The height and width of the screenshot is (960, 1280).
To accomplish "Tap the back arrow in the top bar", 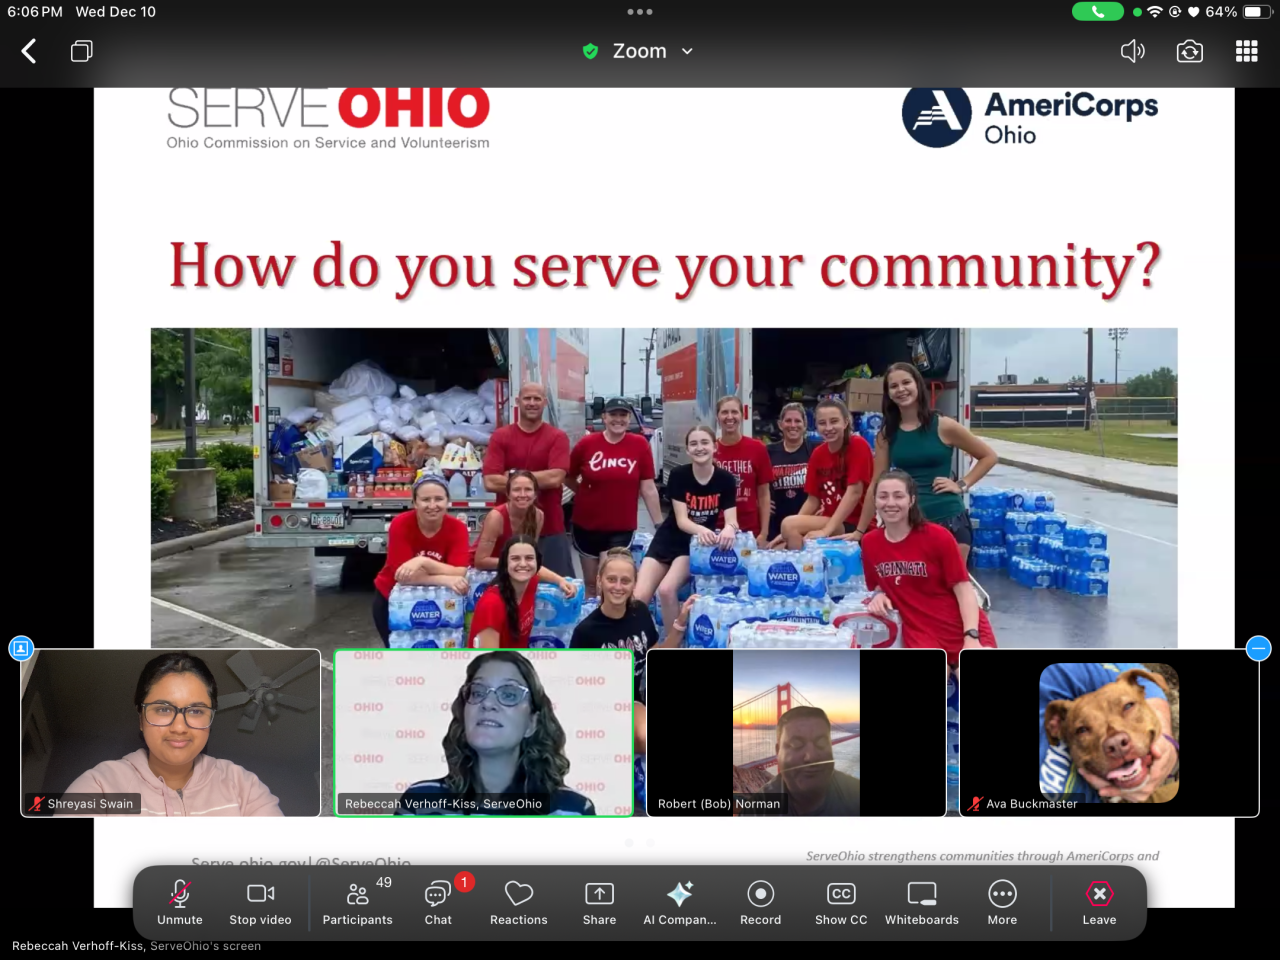I will (29, 51).
